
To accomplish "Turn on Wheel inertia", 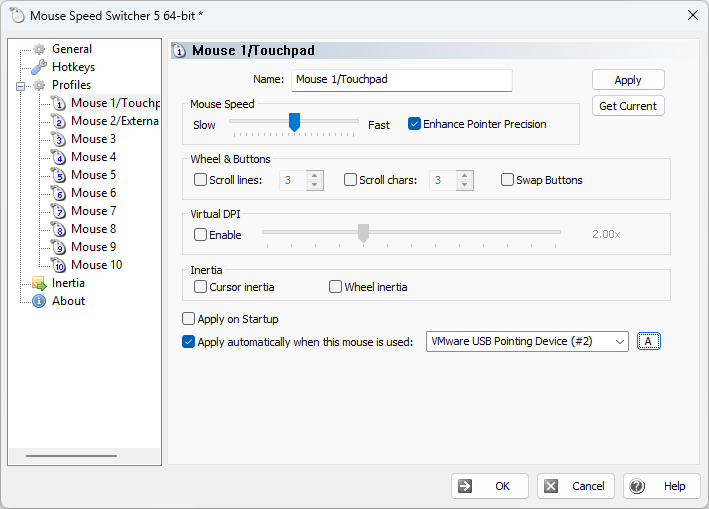I will [x=335, y=287].
